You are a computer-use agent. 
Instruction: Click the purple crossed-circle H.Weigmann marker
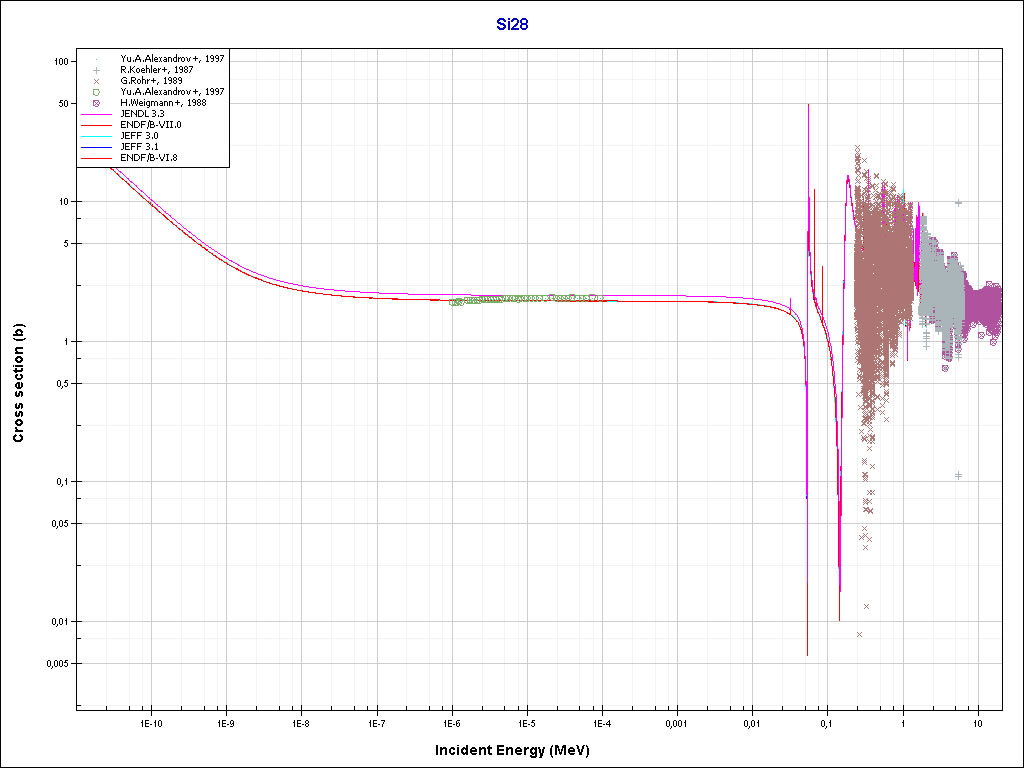click(97, 103)
